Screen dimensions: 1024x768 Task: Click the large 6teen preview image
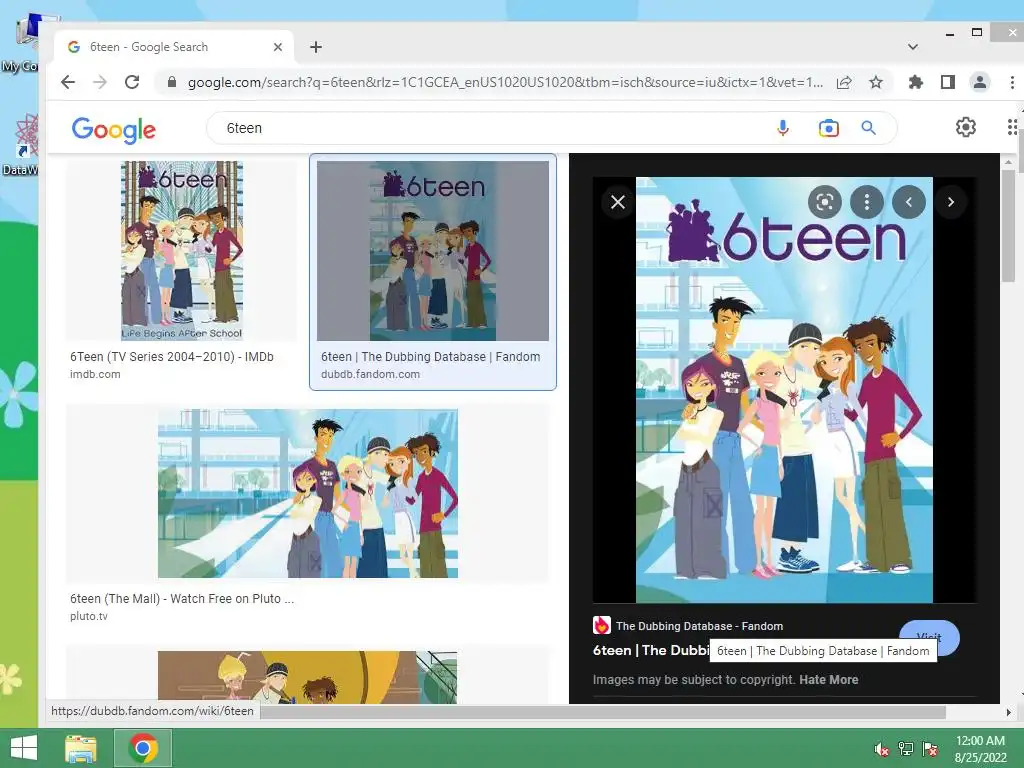pos(784,390)
